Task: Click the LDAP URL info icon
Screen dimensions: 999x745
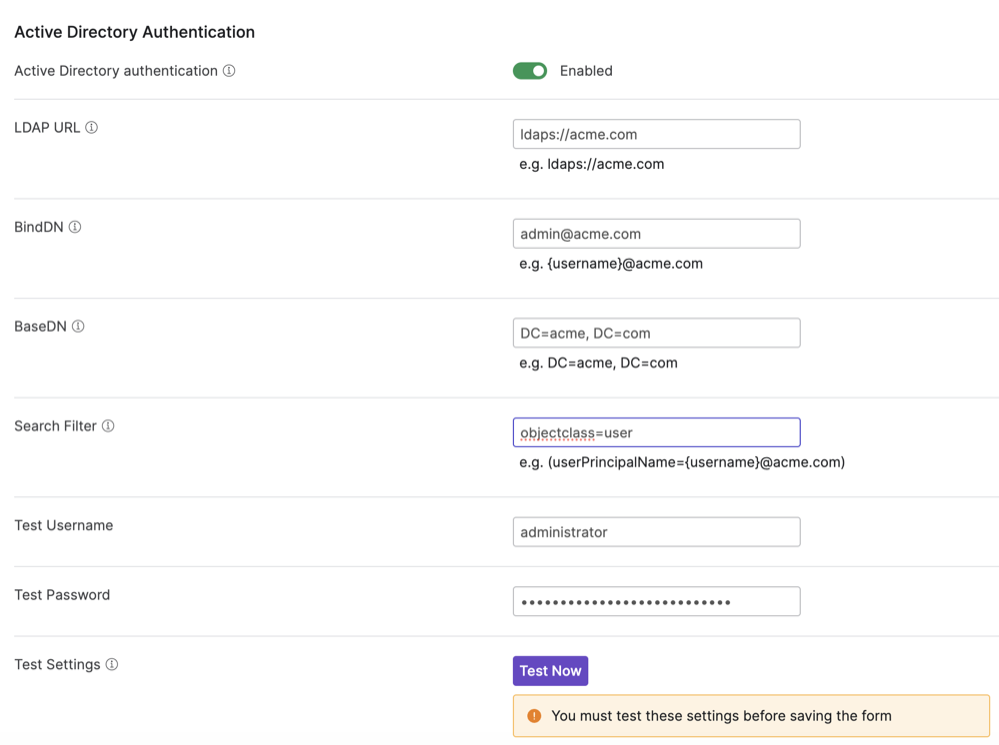Action: coord(91,127)
